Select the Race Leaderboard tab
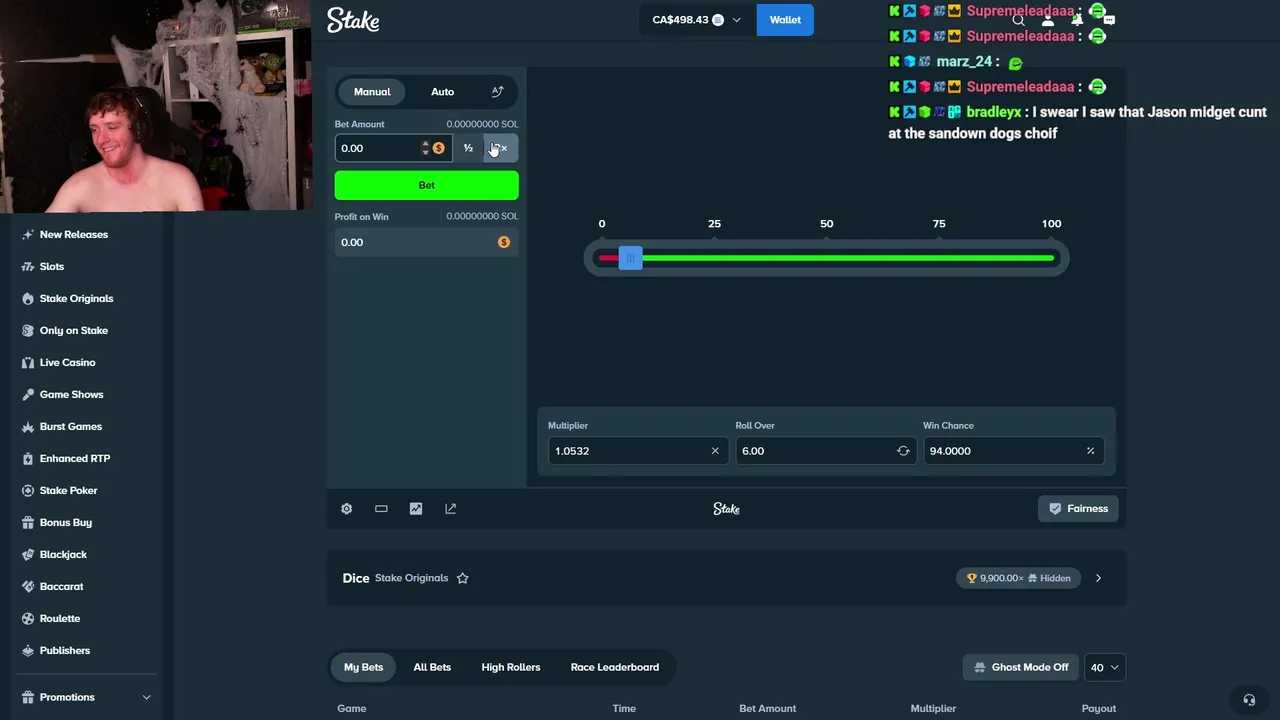 click(615, 667)
